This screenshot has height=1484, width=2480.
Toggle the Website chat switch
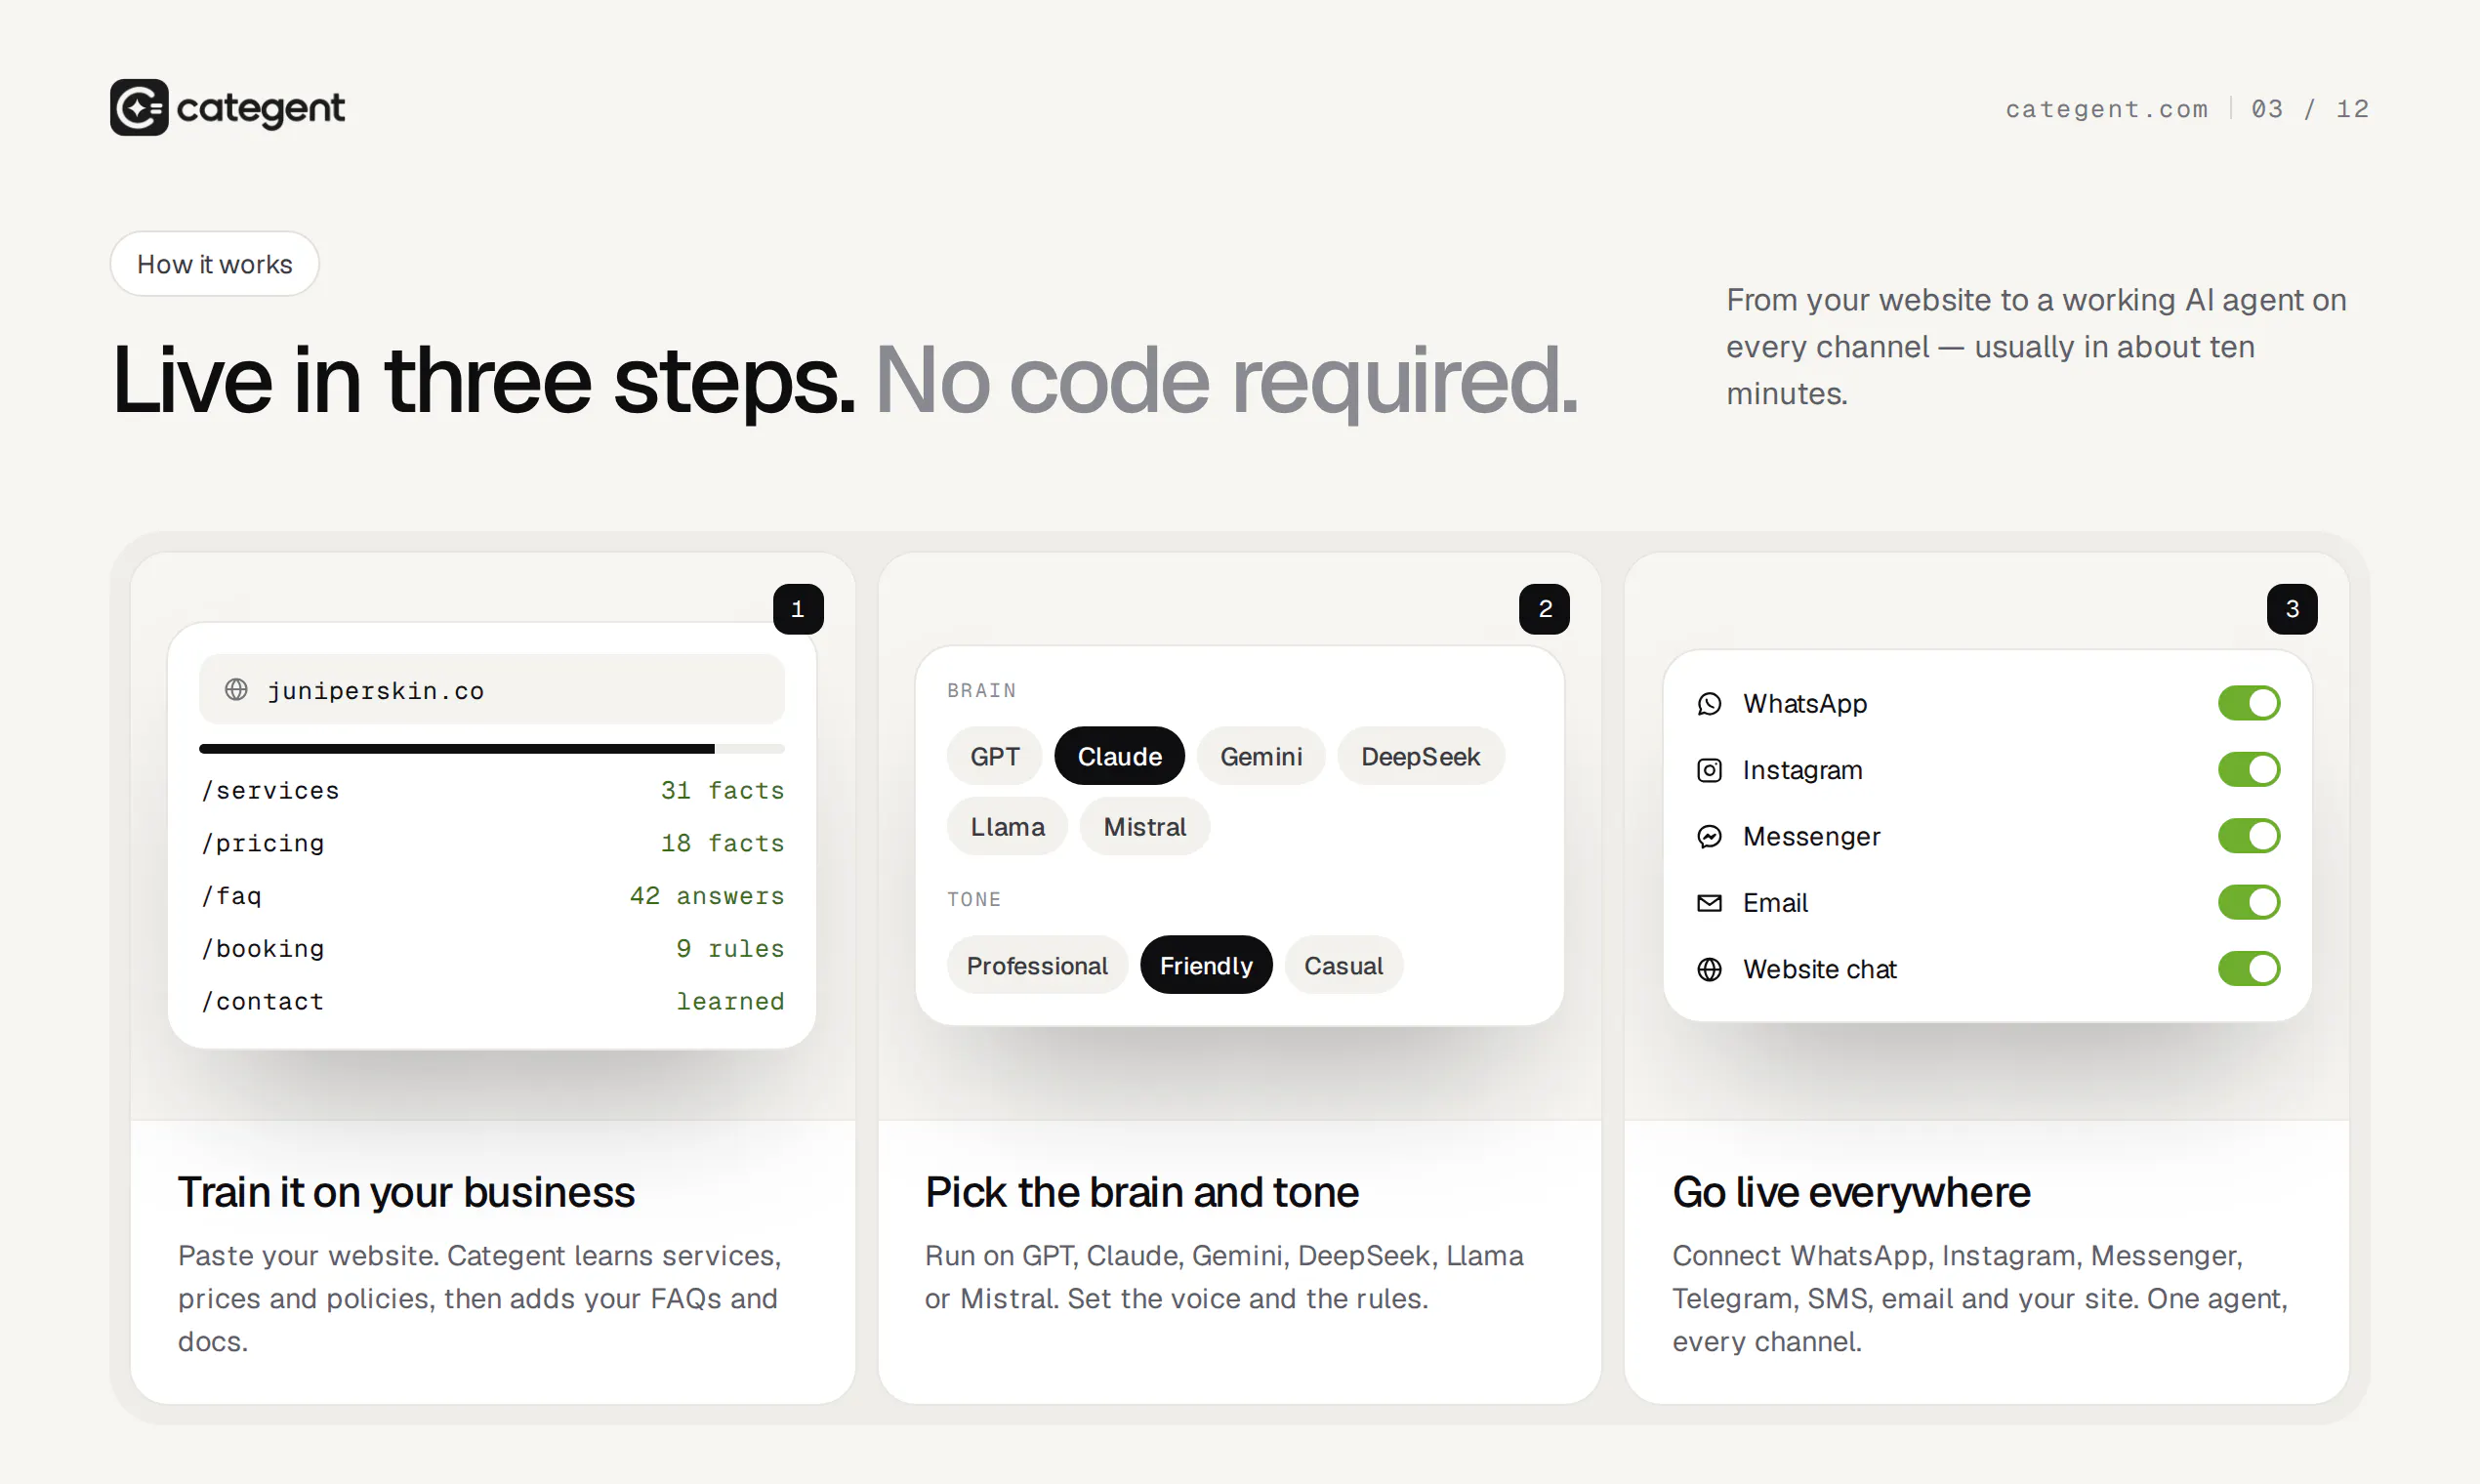click(2248, 968)
